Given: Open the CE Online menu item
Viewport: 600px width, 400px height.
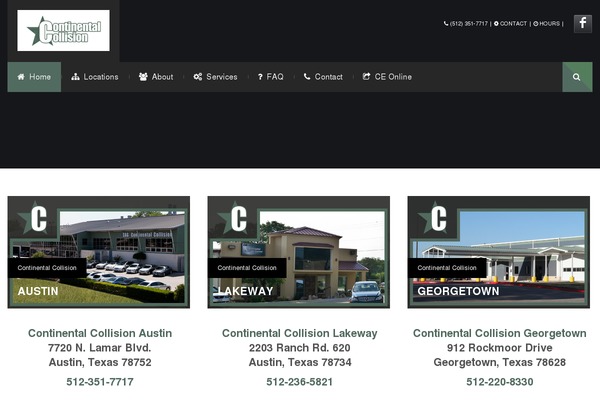Looking at the screenshot, I should tap(387, 77).
